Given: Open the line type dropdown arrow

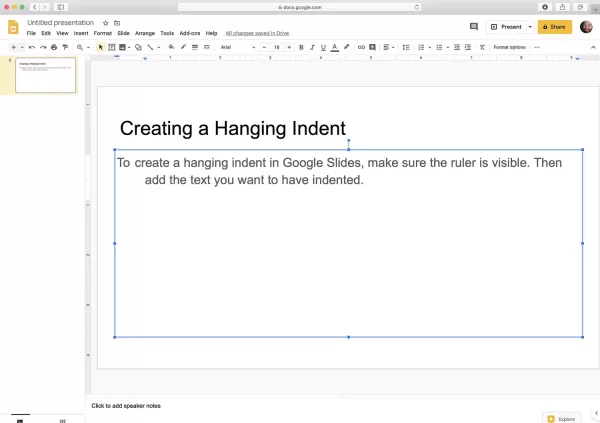Looking at the screenshot, I should [158, 47].
